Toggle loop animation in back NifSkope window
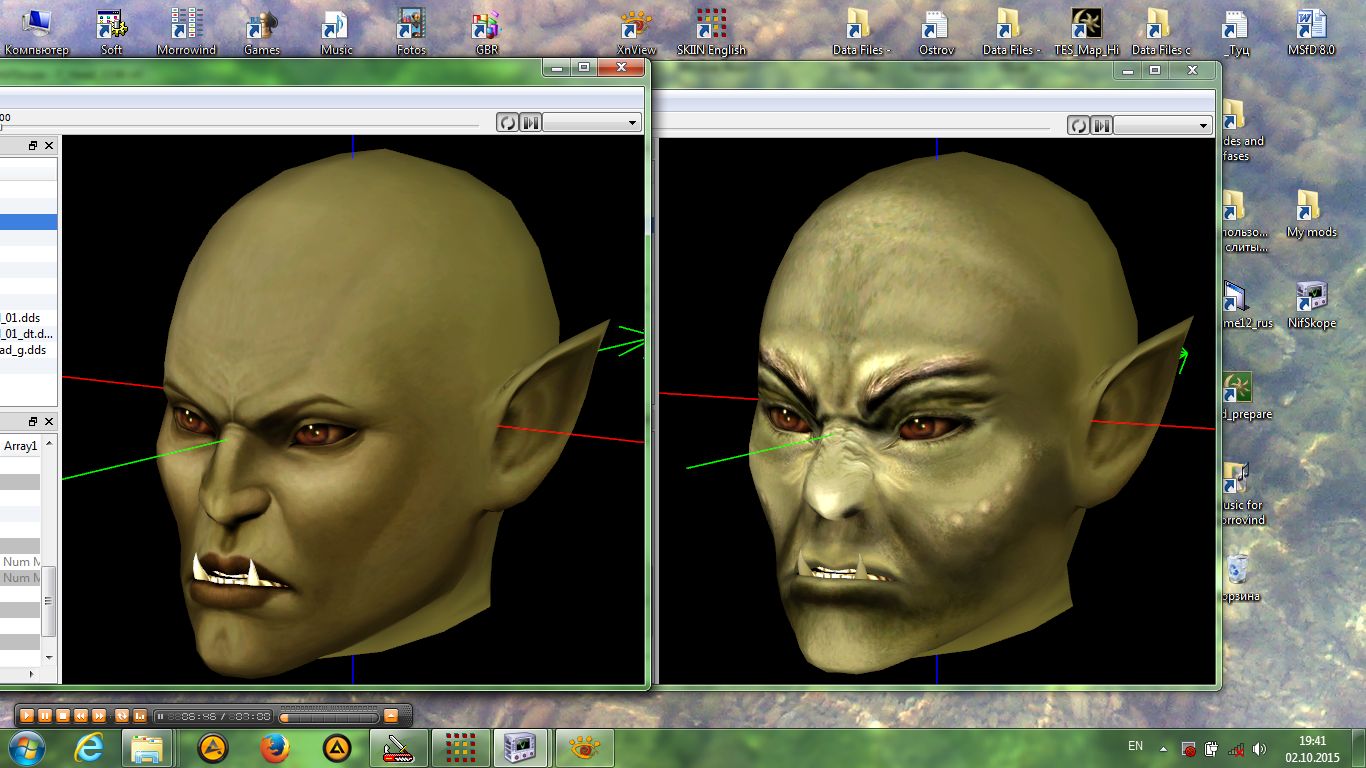 [x=1078, y=125]
